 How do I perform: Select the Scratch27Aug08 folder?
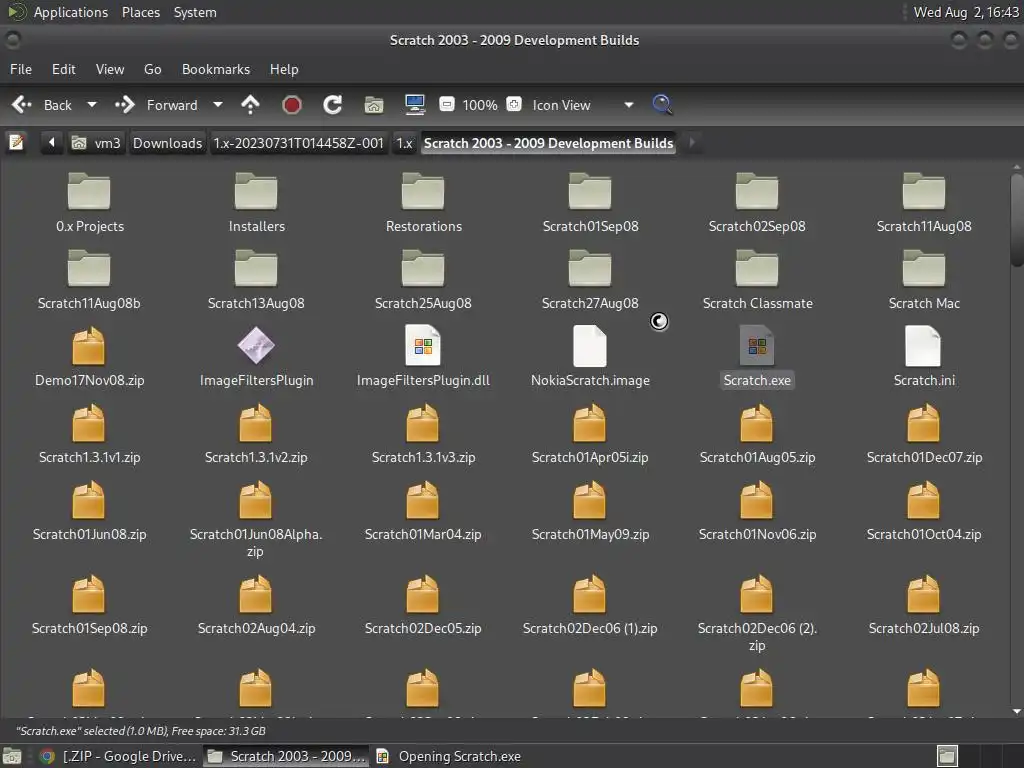pos(590,280)
